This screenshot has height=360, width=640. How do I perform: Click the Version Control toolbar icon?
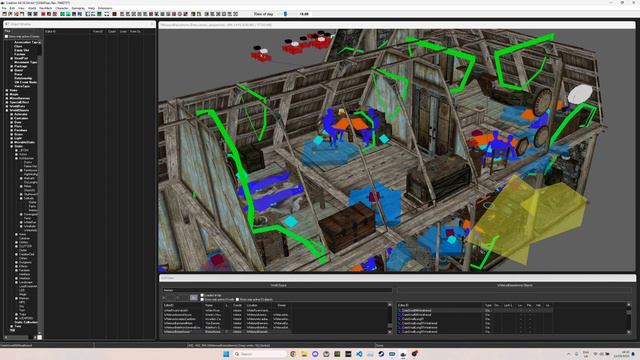pos(5,14)
